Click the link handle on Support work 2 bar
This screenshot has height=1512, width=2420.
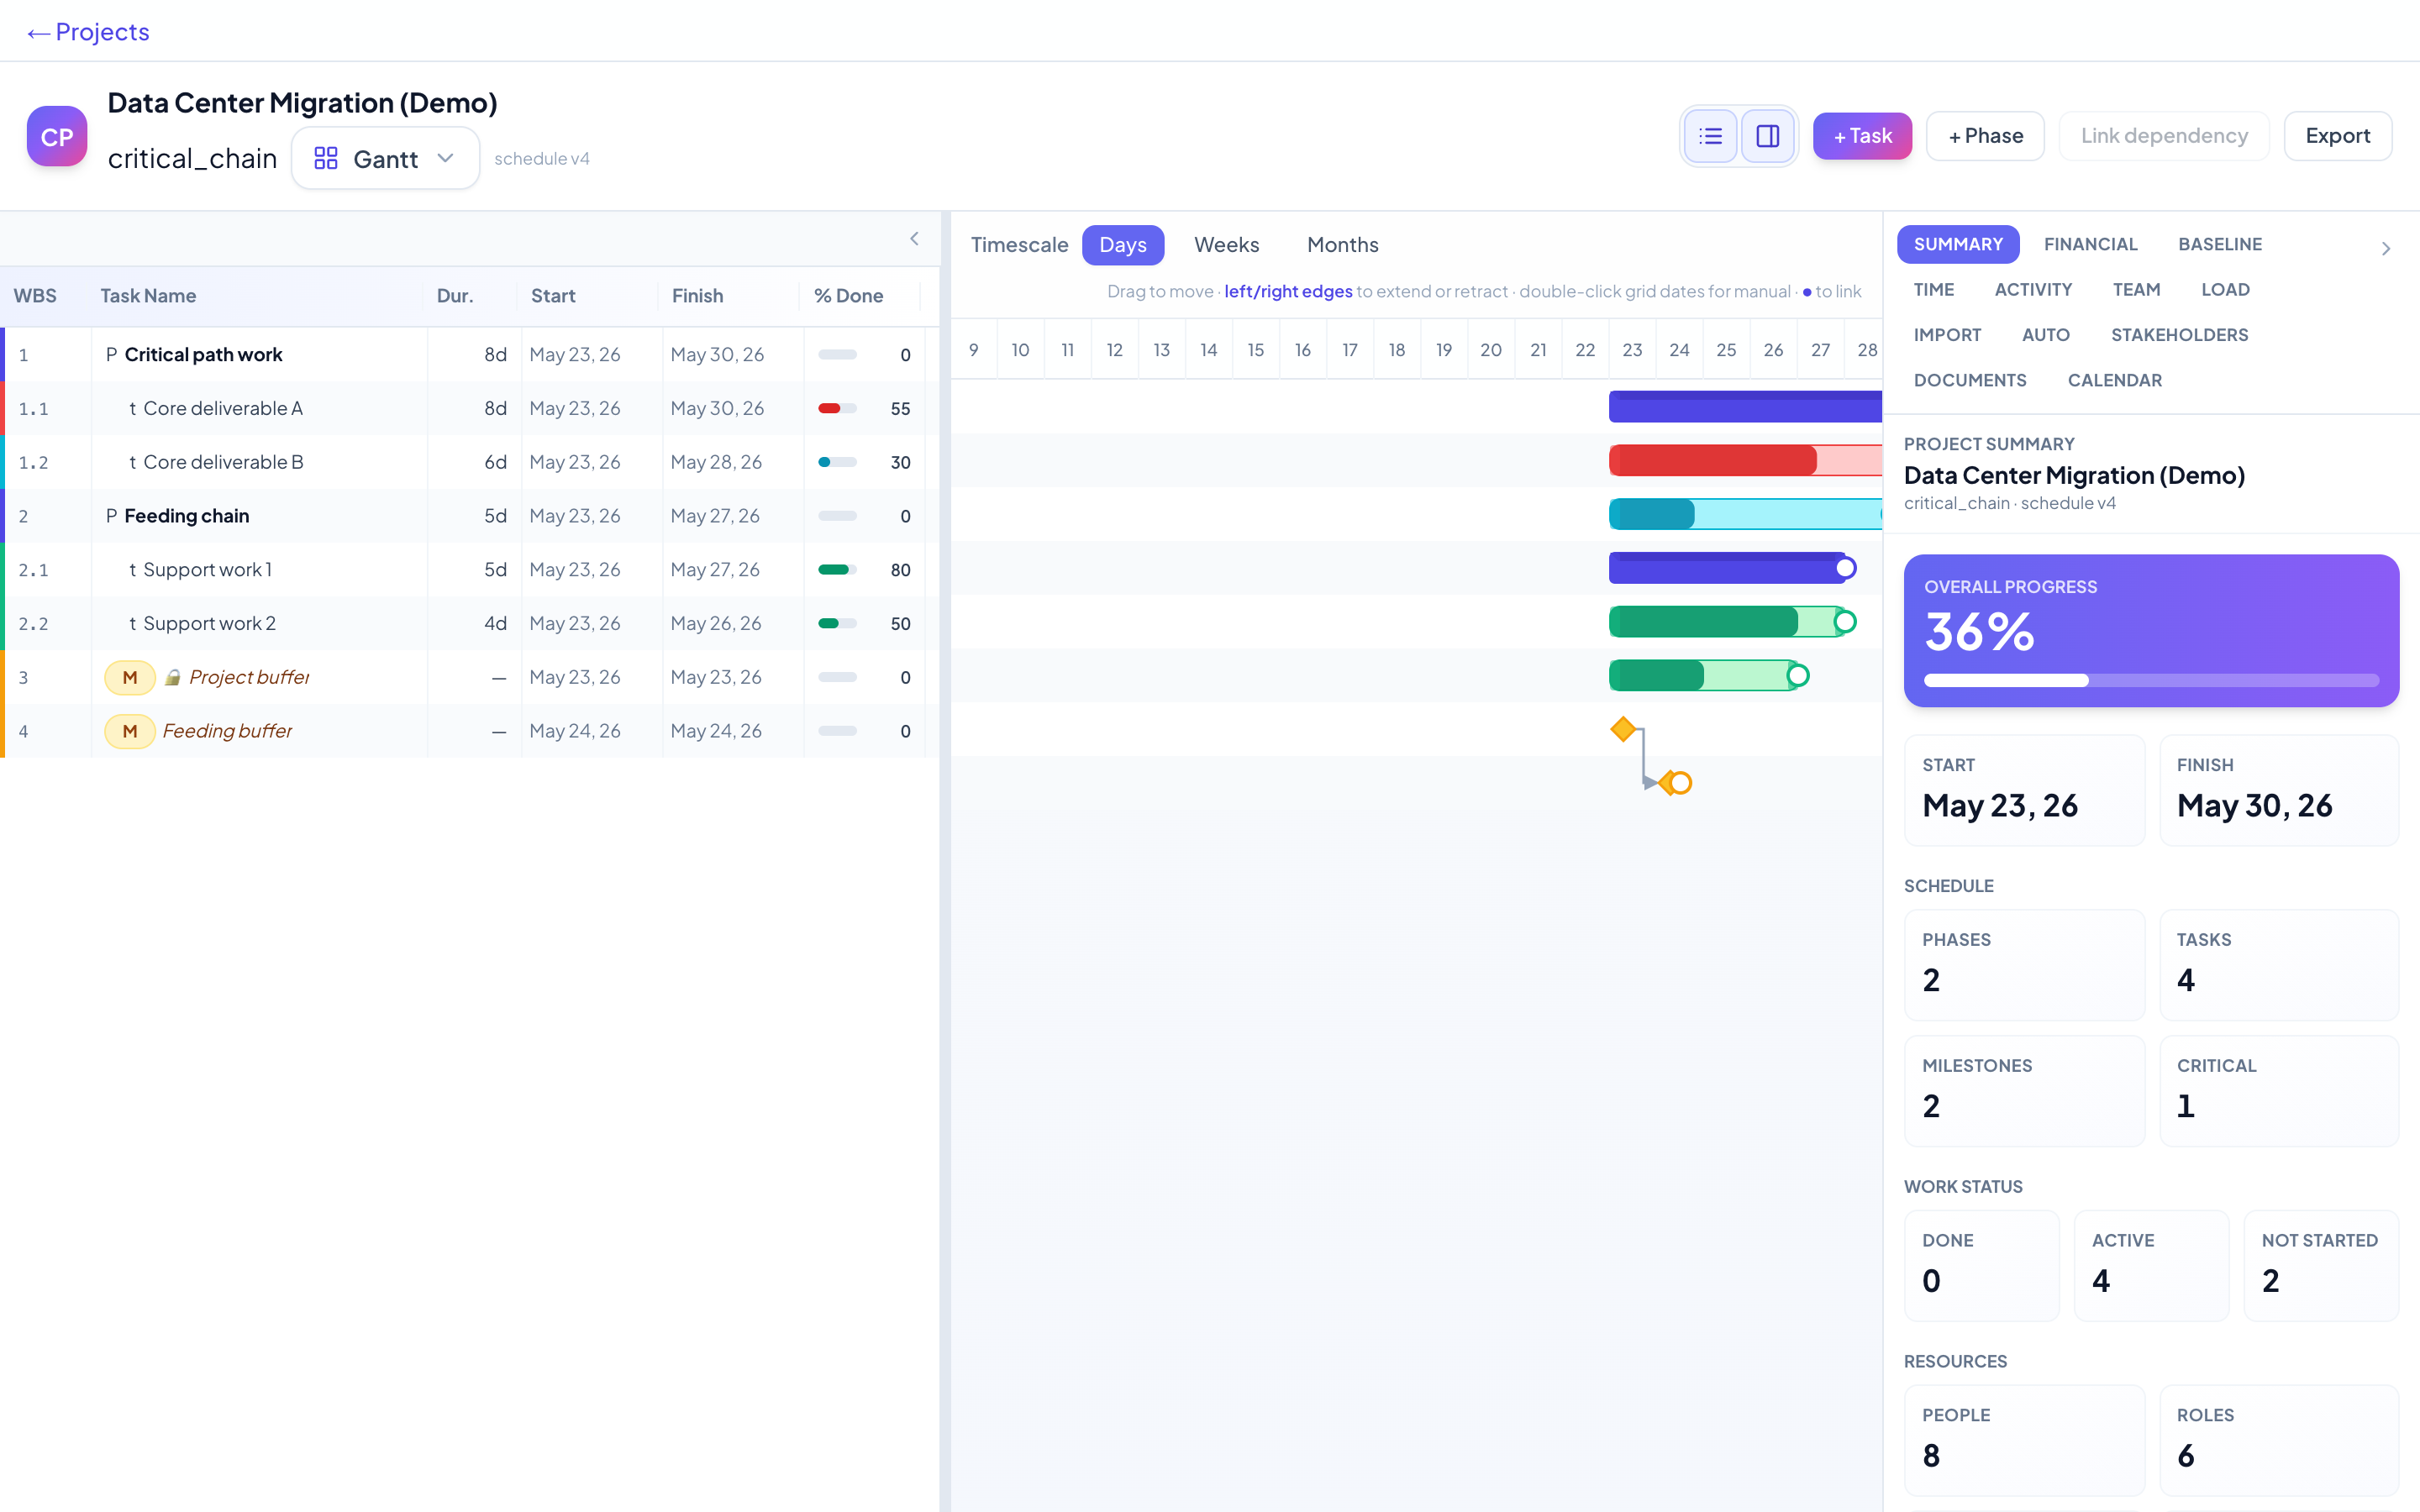tap(1798, 677)
